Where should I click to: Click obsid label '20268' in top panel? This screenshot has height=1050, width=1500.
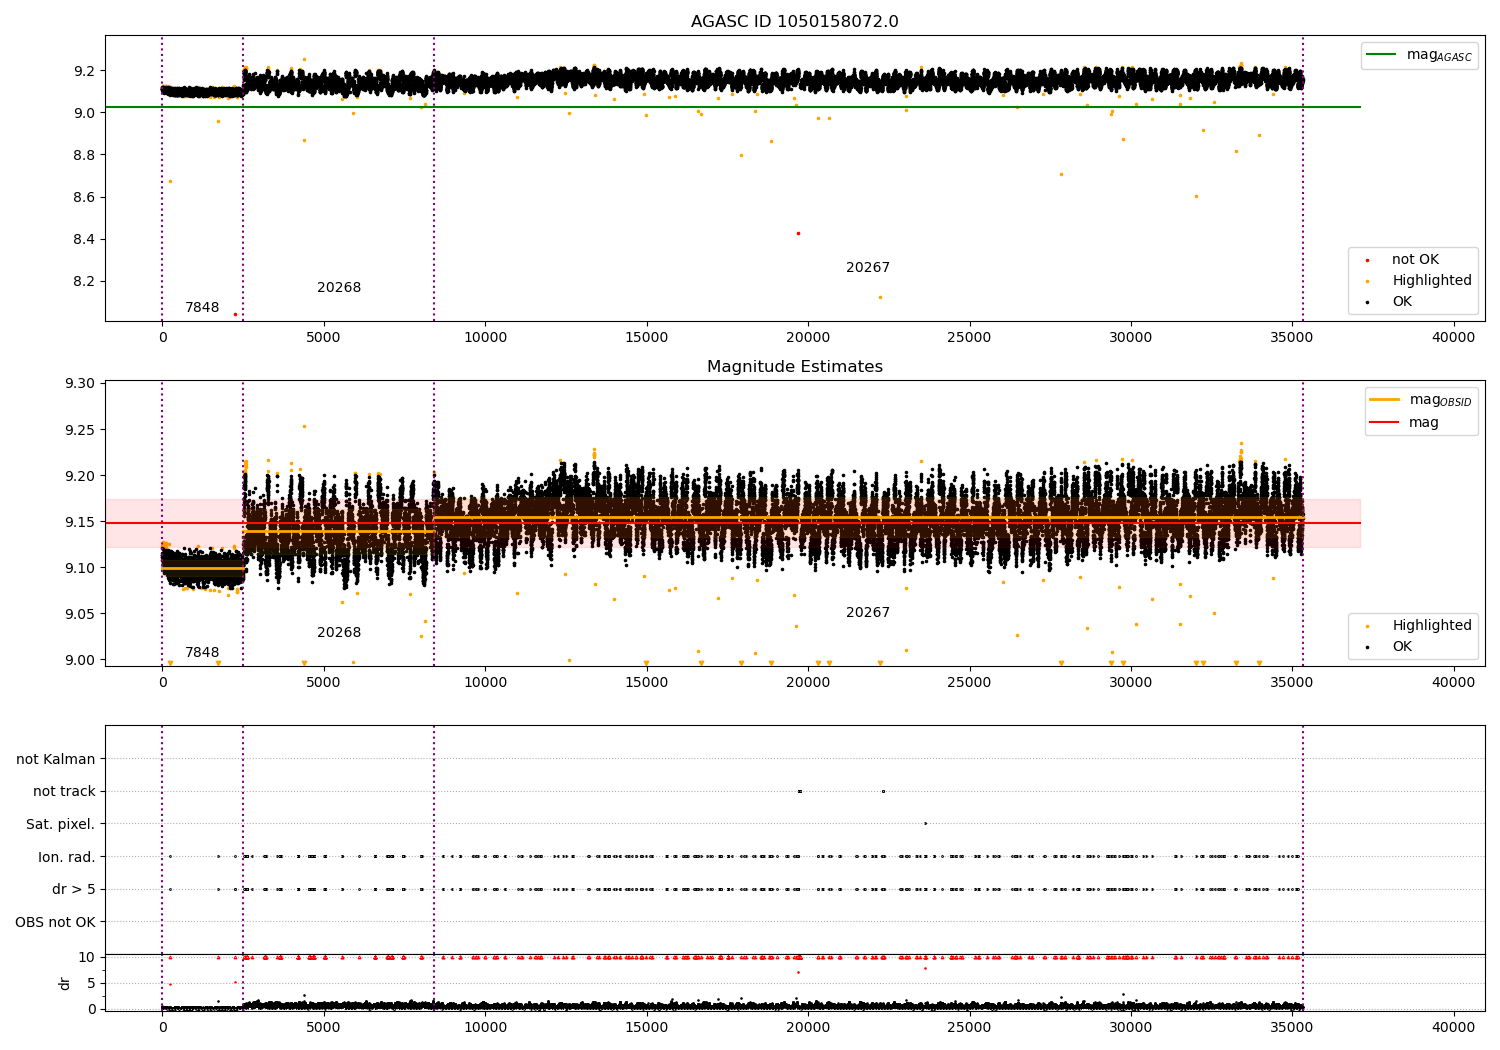click(x=339, y=288)
